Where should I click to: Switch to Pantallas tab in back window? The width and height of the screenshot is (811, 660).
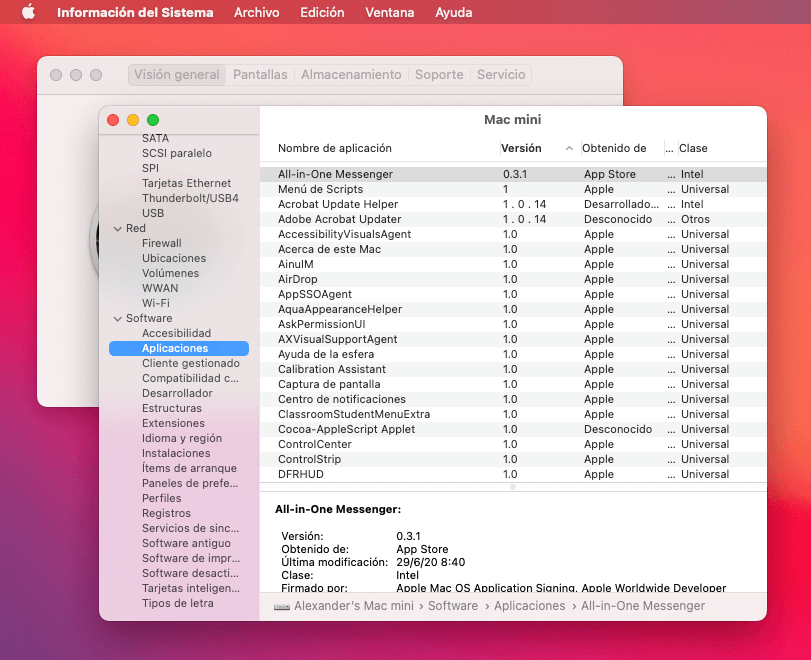click(260, 74)
